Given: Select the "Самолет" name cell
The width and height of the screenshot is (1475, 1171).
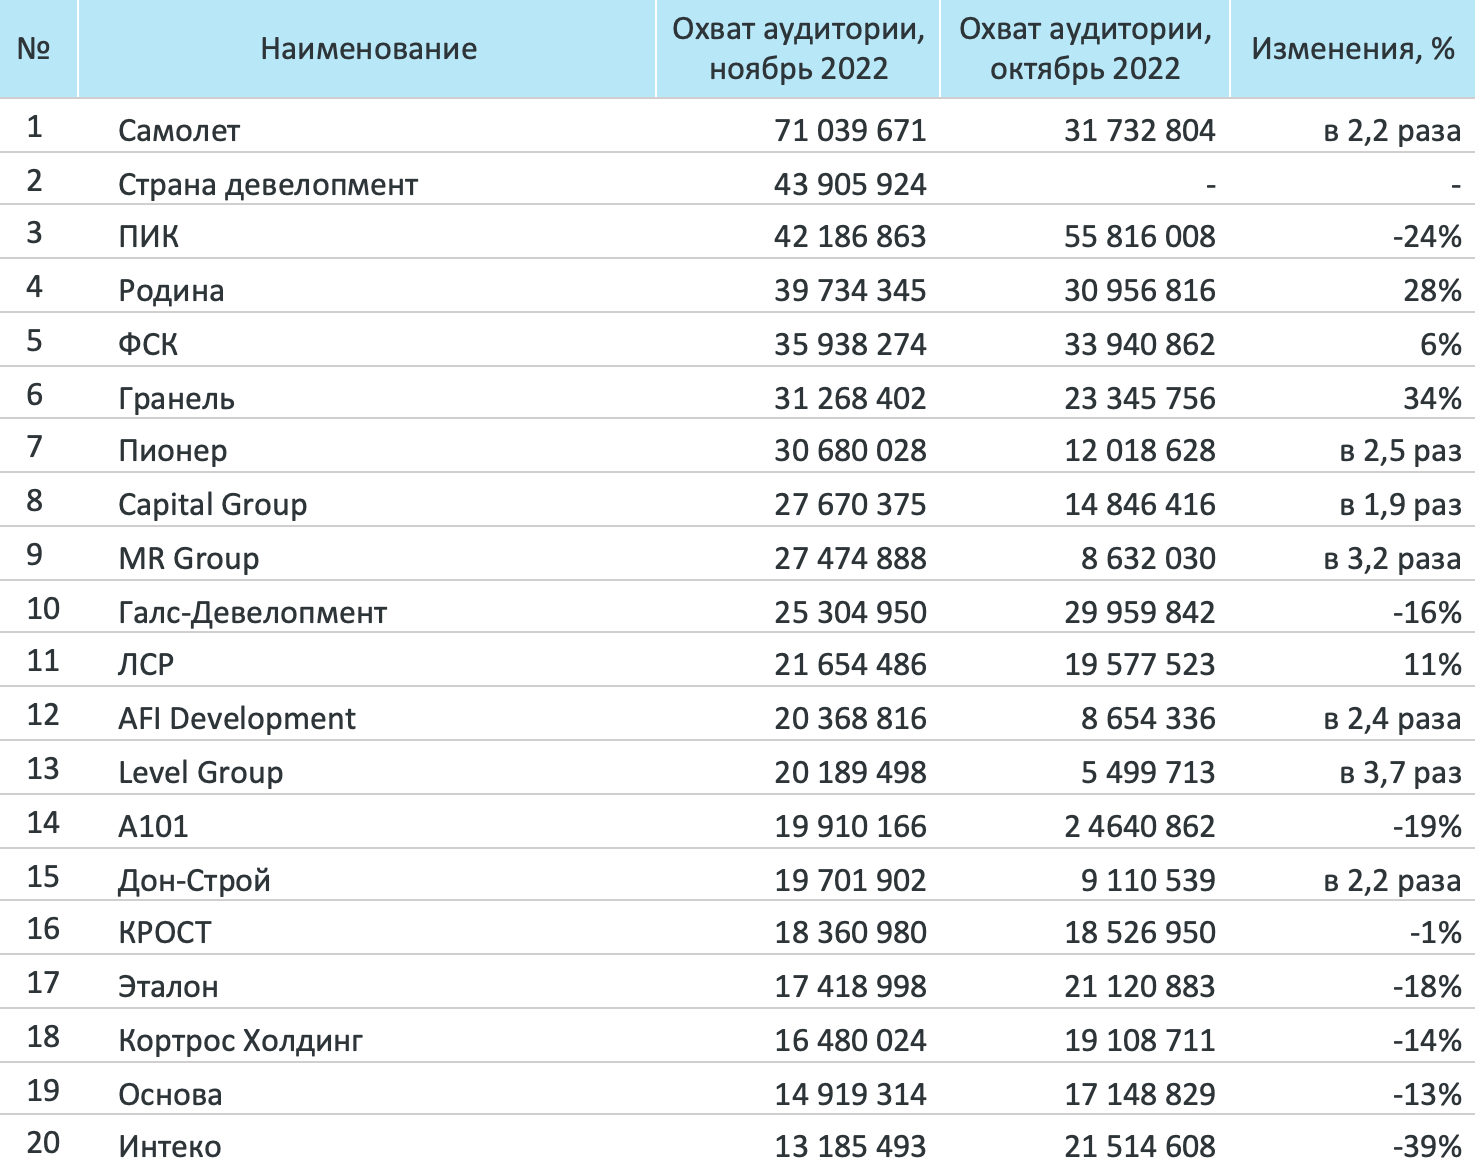Looking at the screenshot, I should [179, 131].
